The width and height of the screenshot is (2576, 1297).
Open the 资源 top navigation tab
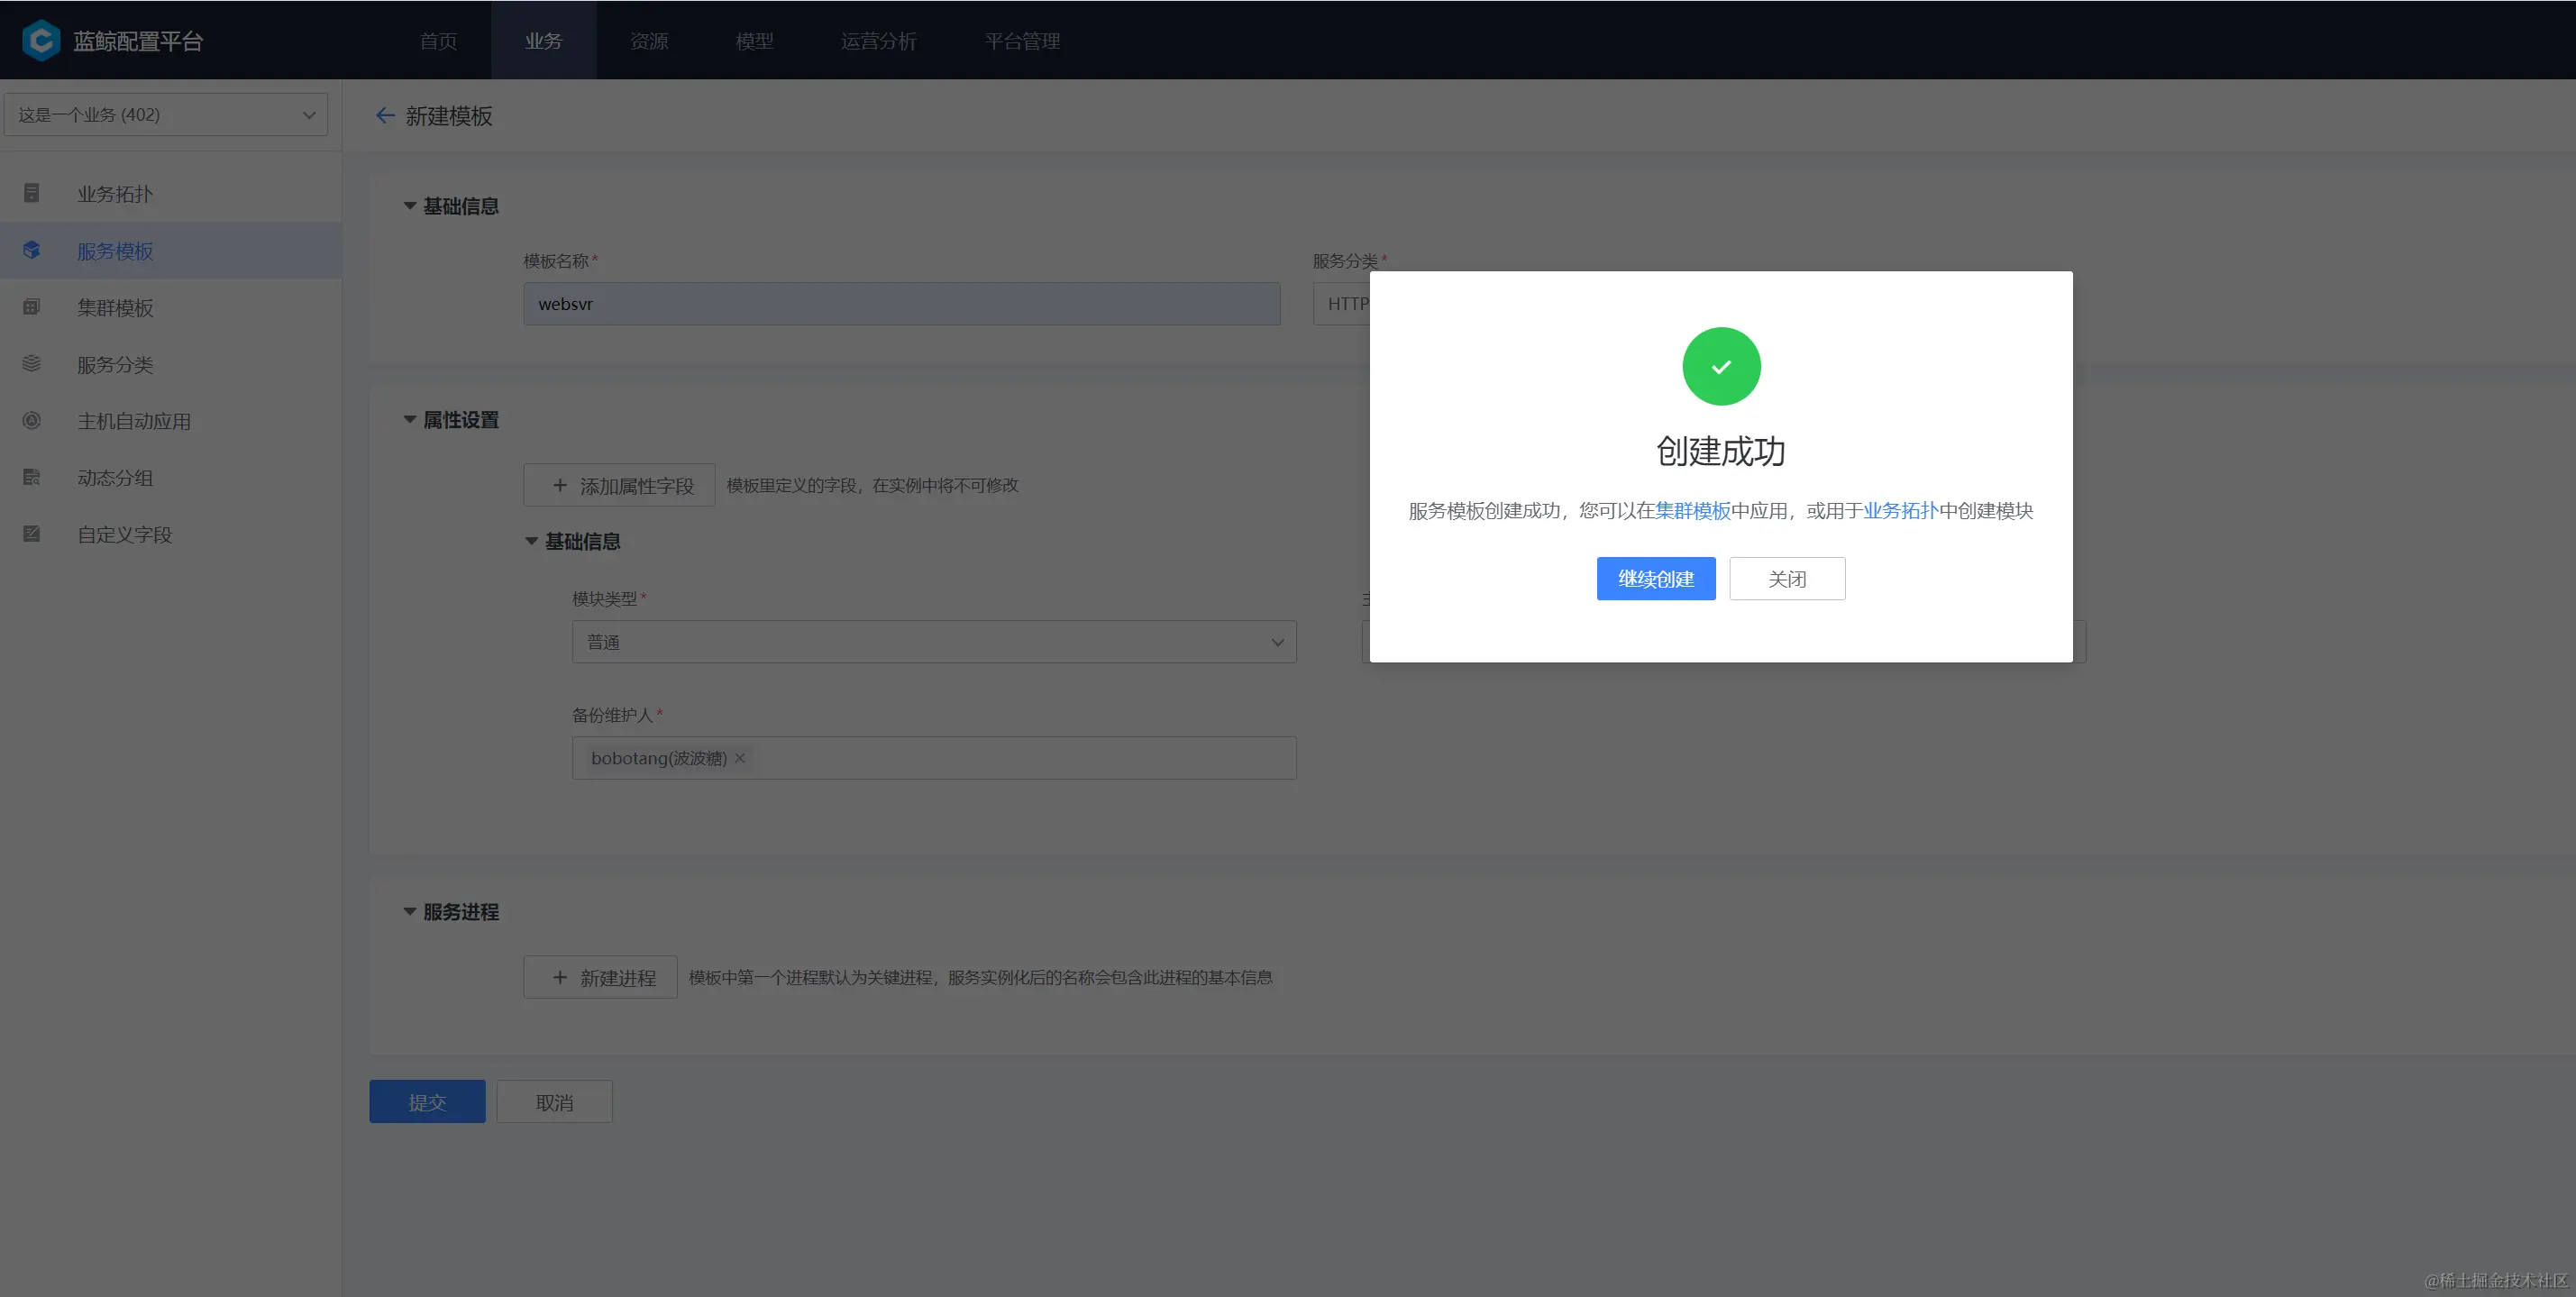coord(649,41)
